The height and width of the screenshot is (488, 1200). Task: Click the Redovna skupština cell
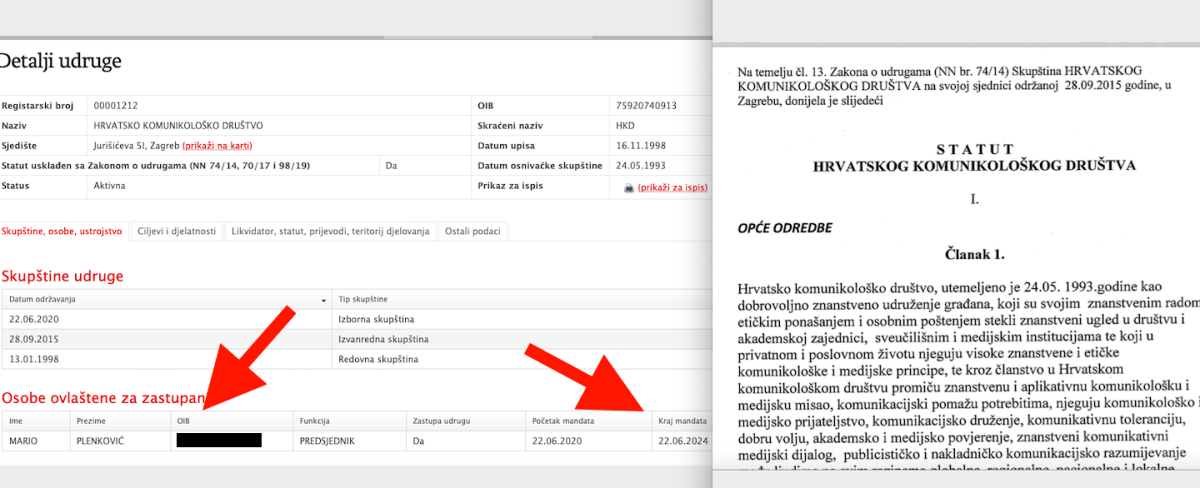click(521, 358)
